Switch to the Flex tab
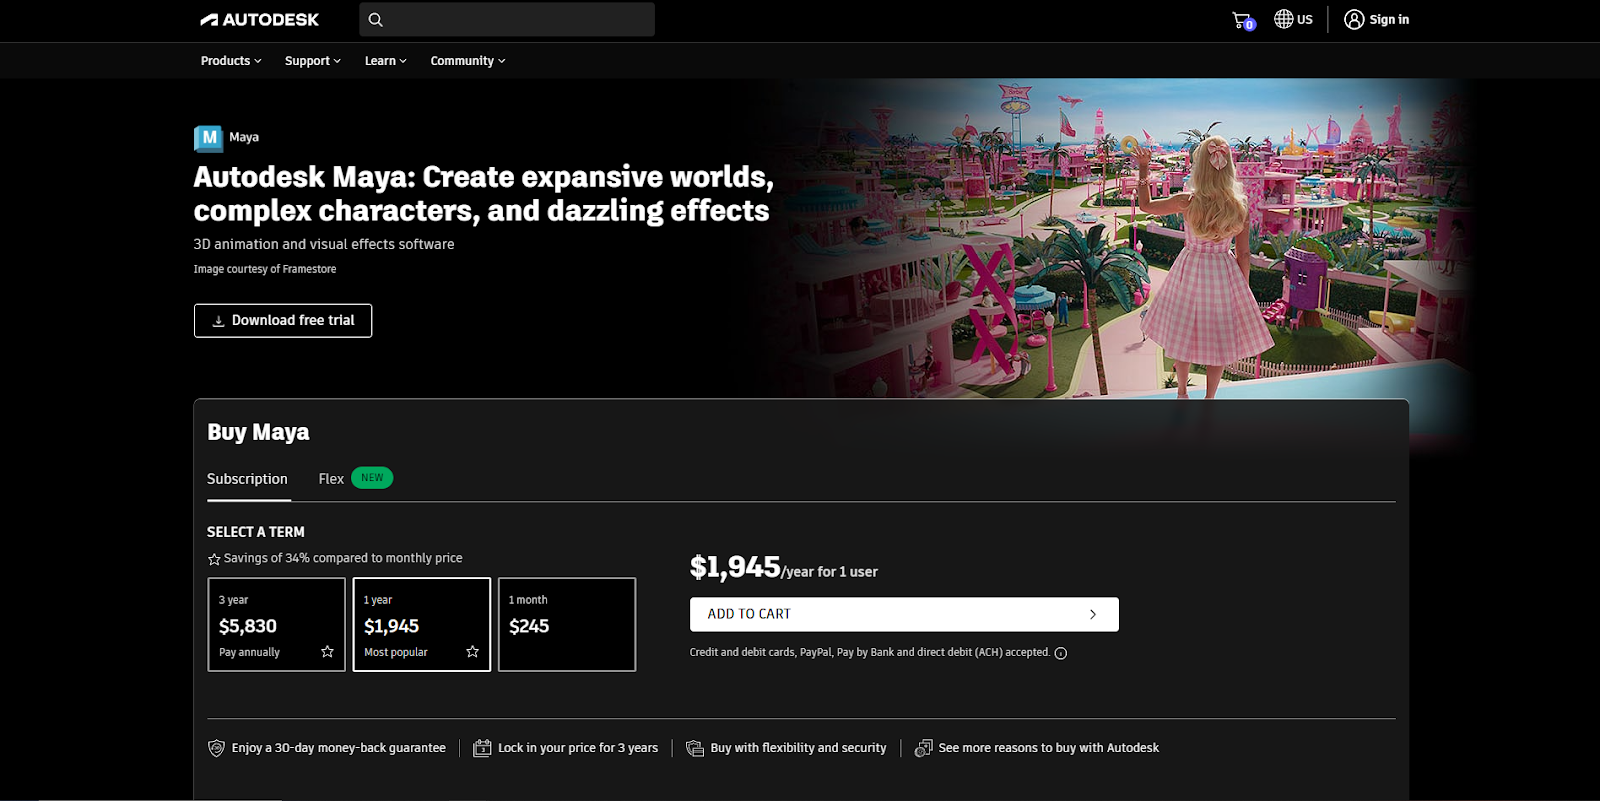This screenshot has width=1600, height=801. (331, 479)
